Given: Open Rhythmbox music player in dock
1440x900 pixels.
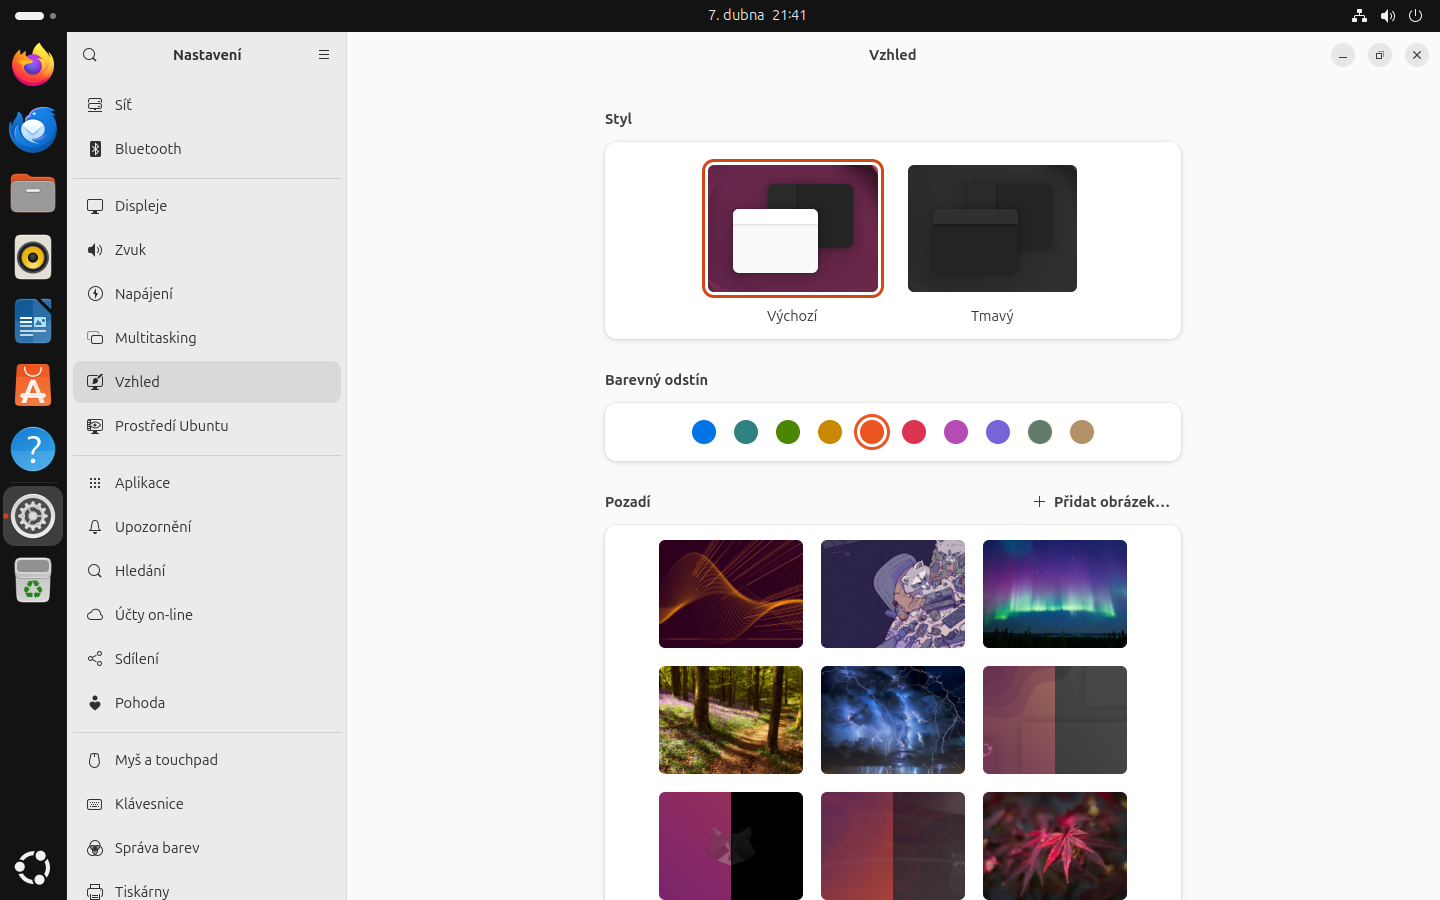Looking at the screenshot, I should (33, 258).
